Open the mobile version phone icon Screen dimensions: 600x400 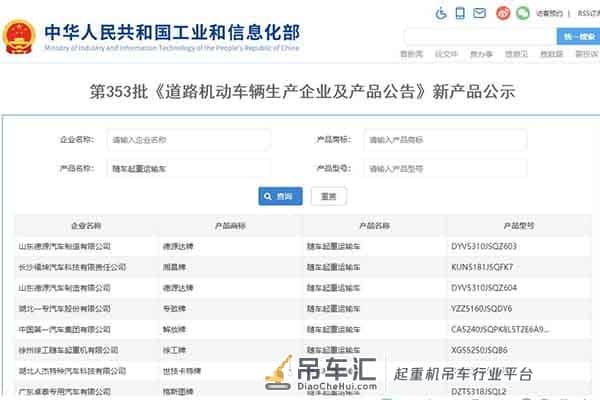pyautogui.click(x=460, y=13)
